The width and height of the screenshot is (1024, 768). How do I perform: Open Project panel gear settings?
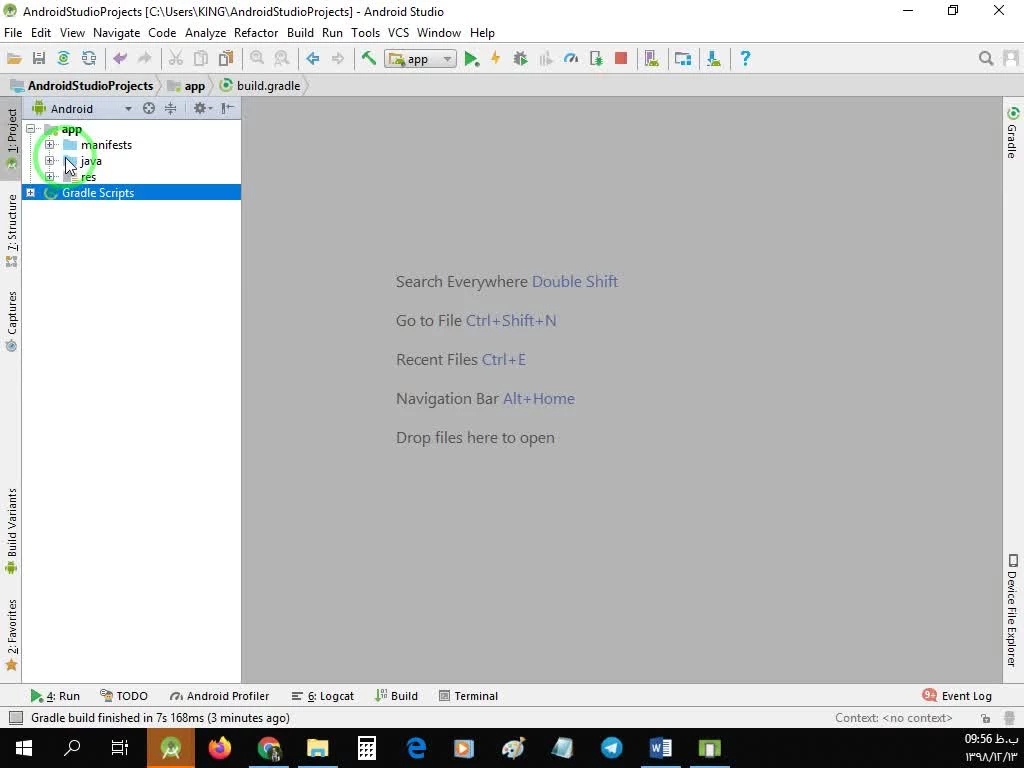(202, 108)
